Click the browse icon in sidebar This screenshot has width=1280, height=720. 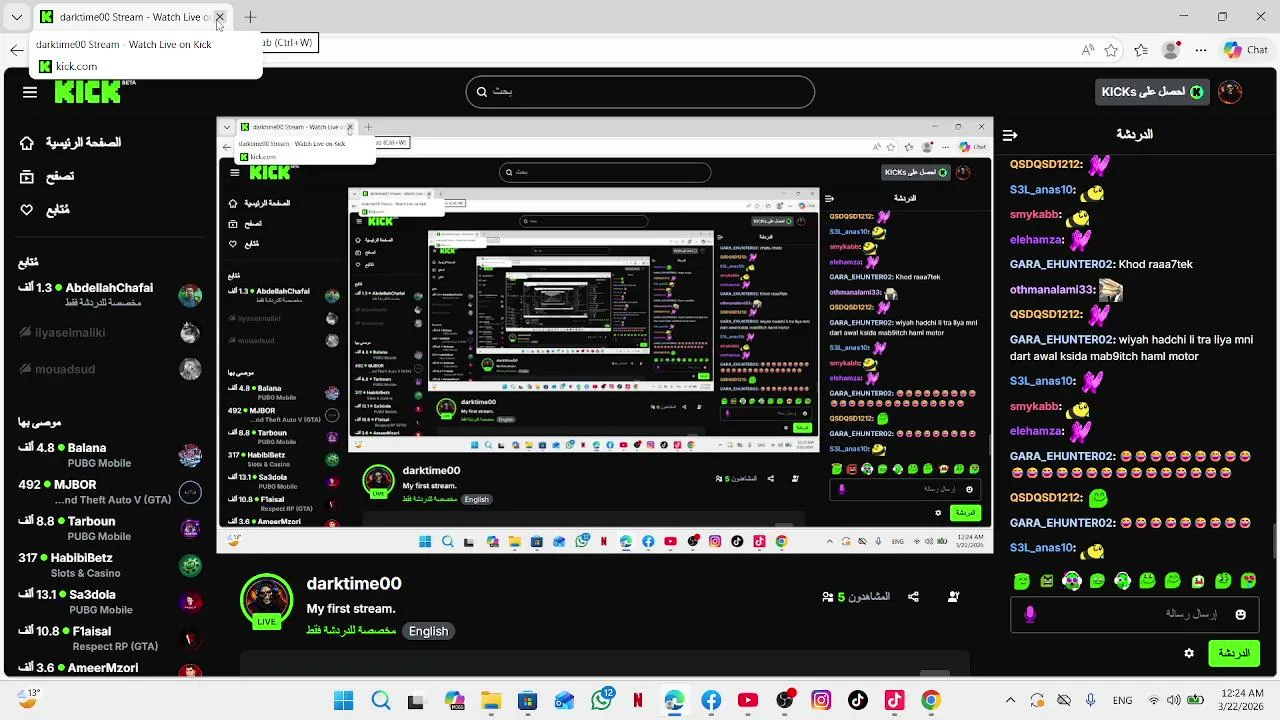pyautogui.click(x=27, y=176)
